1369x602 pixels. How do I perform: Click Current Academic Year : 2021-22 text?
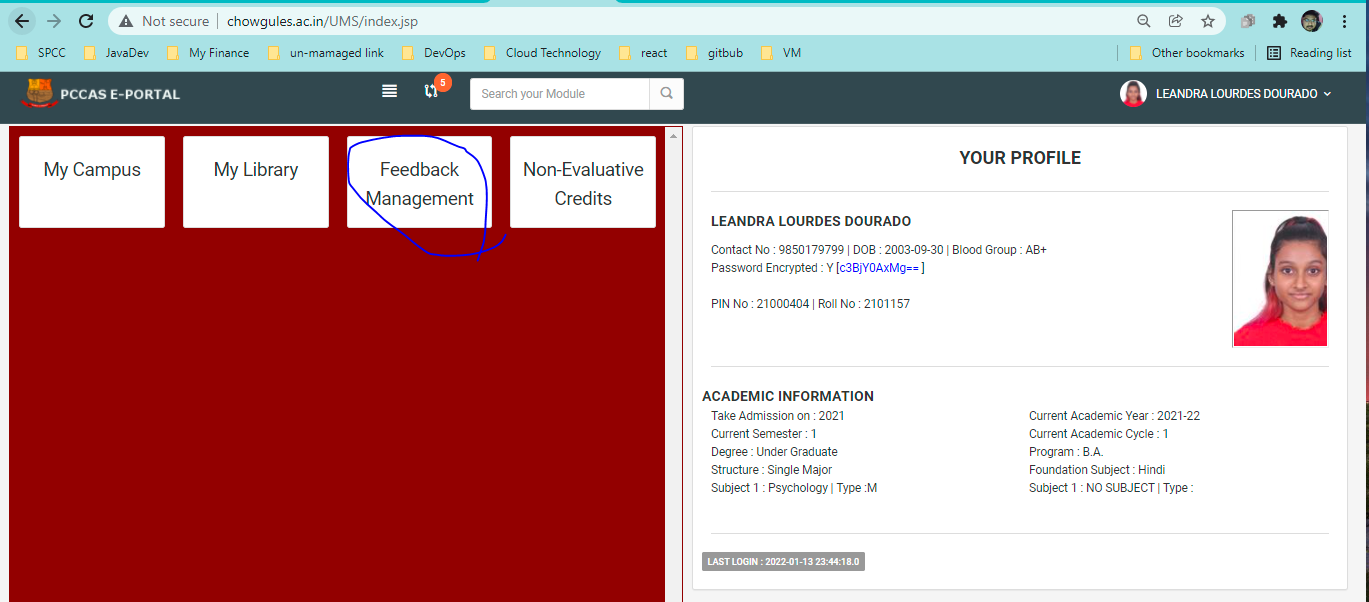point(1114,416)
